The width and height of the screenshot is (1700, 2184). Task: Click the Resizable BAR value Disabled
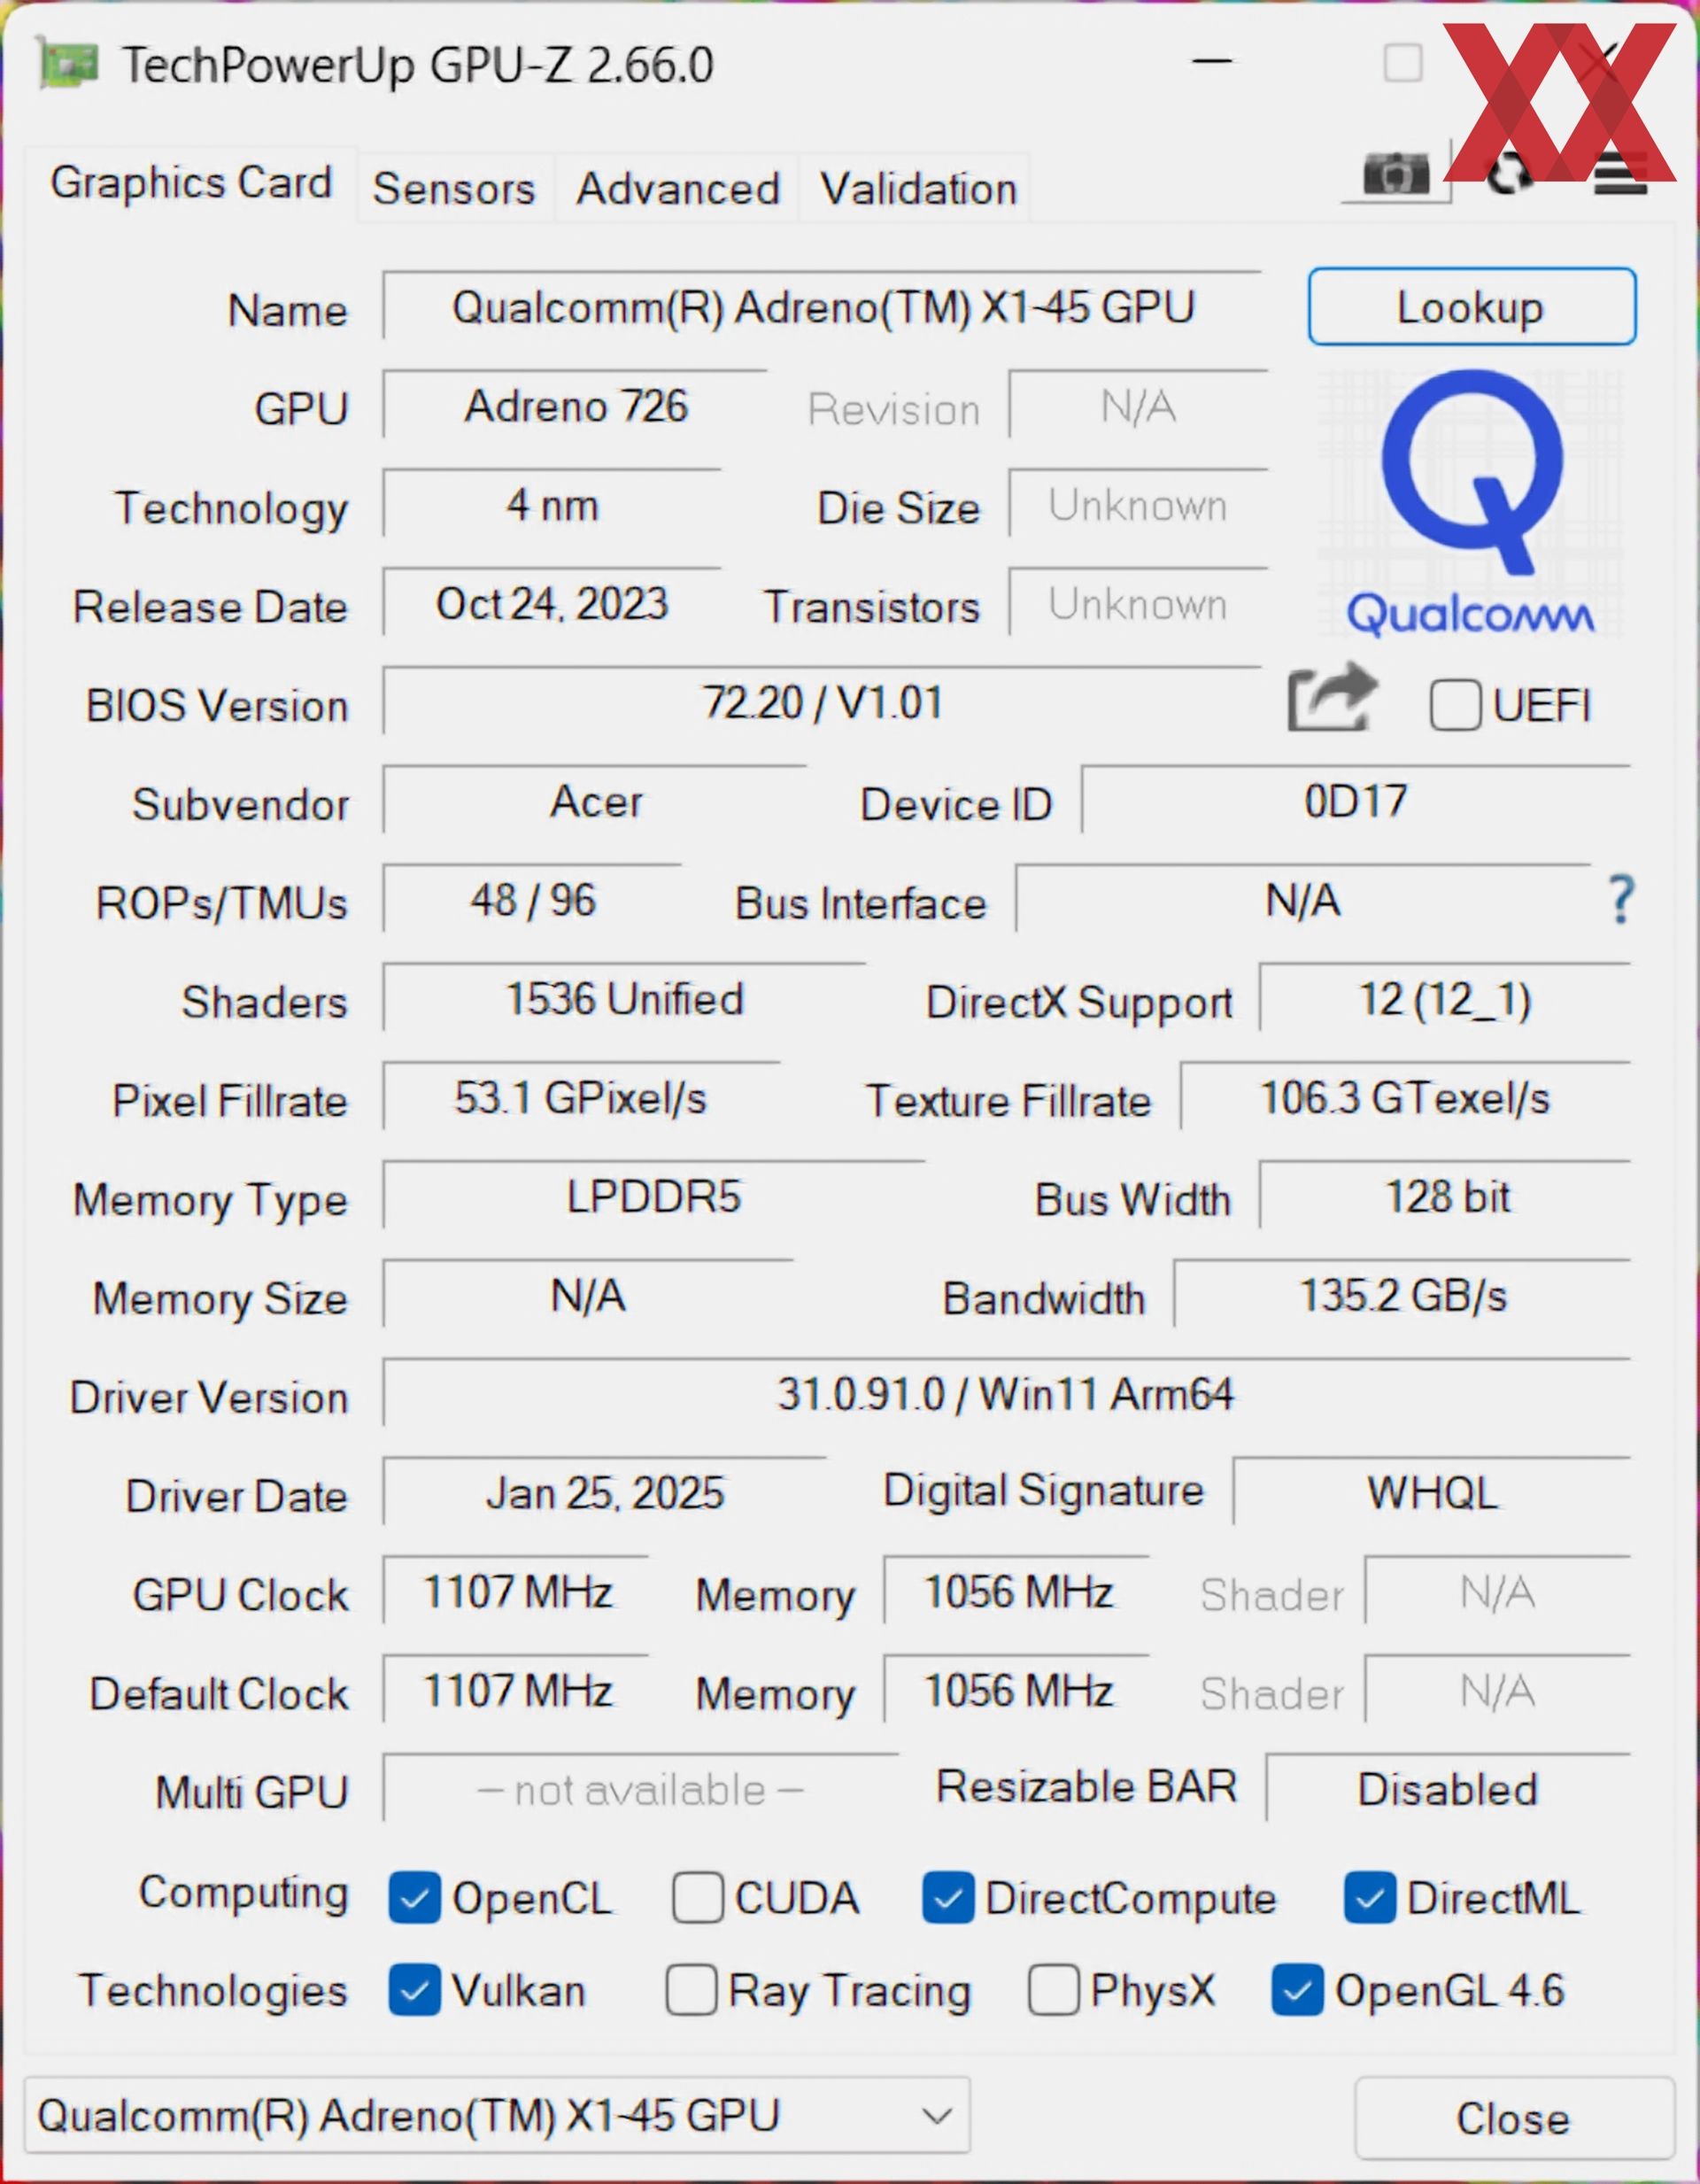tap(1448, 1788)
